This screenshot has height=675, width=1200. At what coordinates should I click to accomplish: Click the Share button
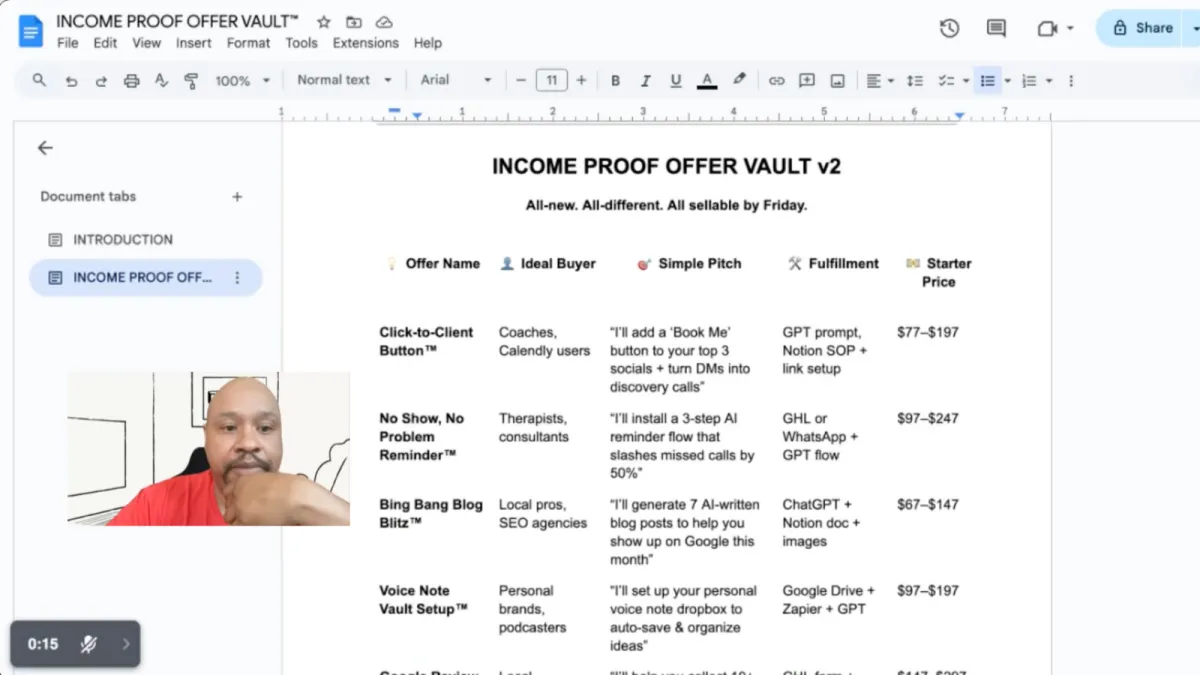(x=1141, y=28)
